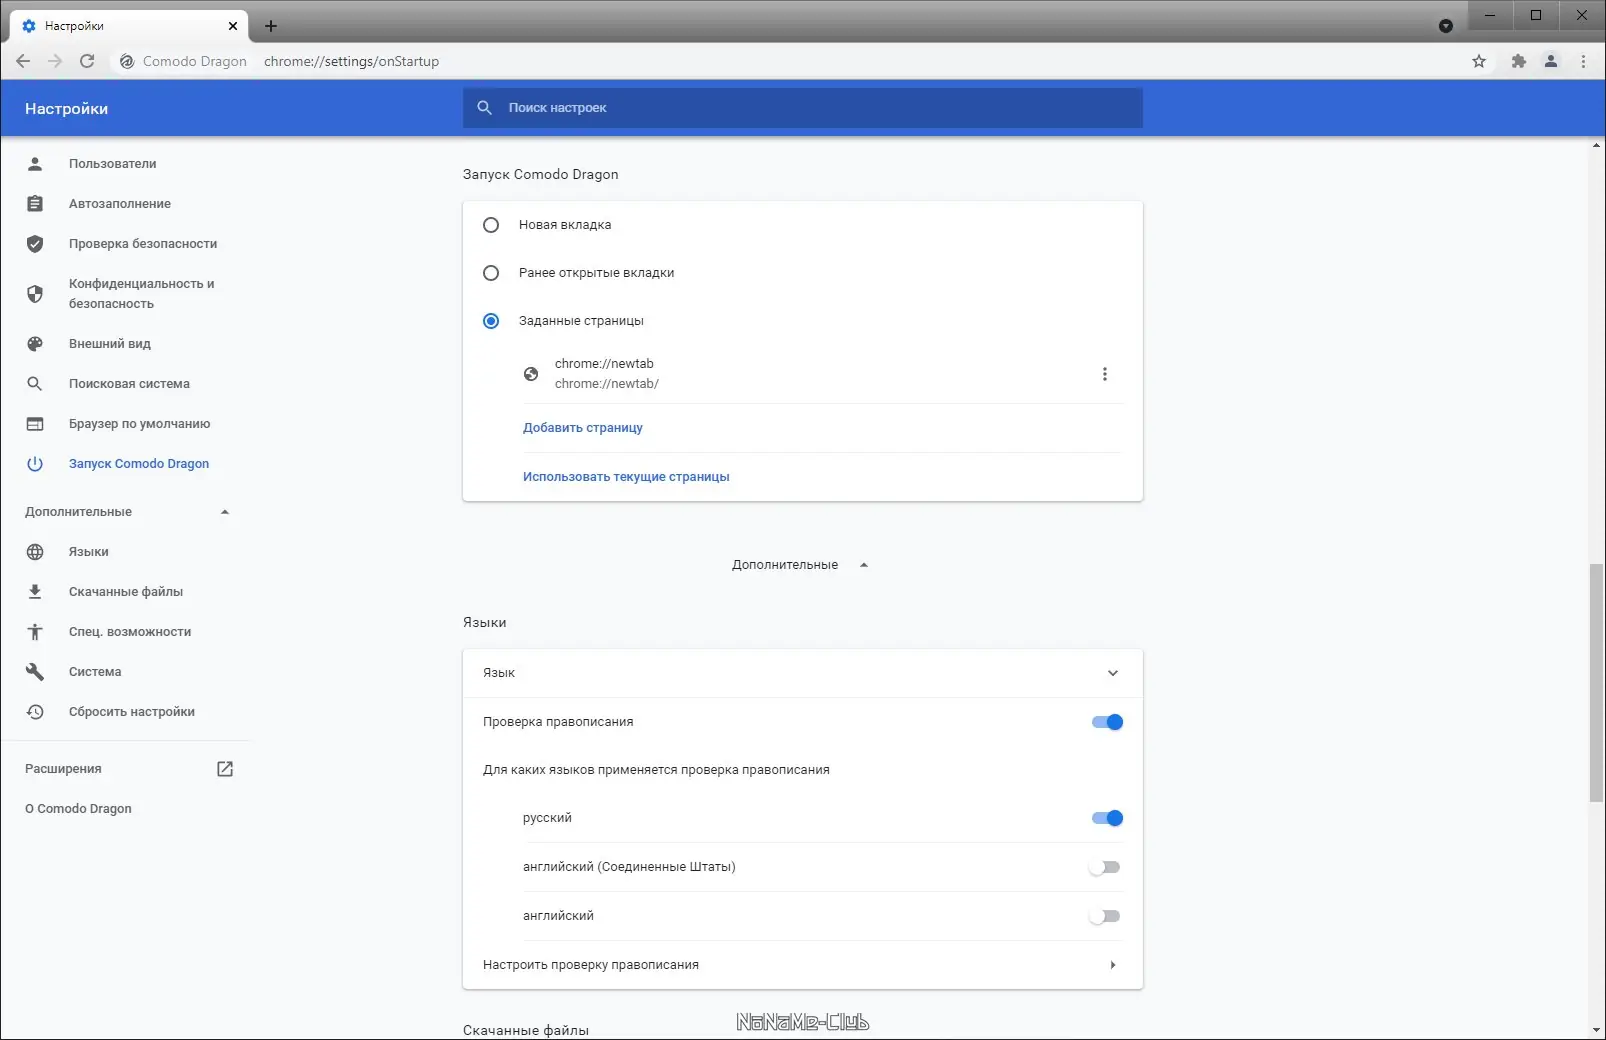Open Поисковая система section
The image size is (1606, 1040).
129,384
